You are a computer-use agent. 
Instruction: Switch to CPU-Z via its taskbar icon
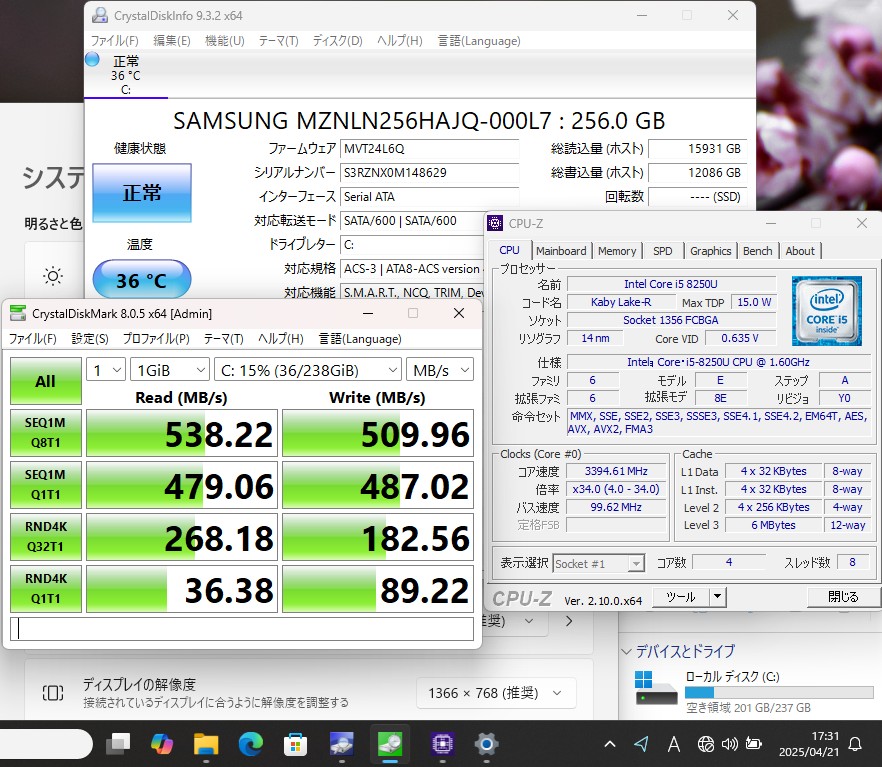443,744
